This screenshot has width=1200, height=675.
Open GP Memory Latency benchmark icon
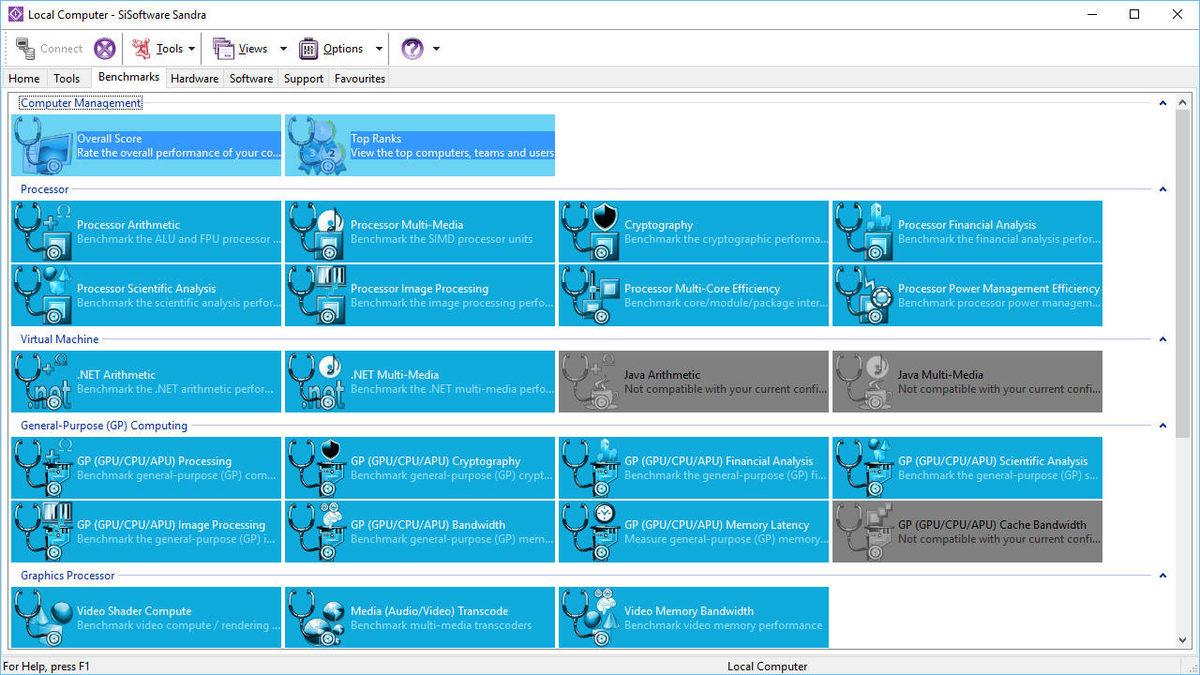(x=590, y=532)
